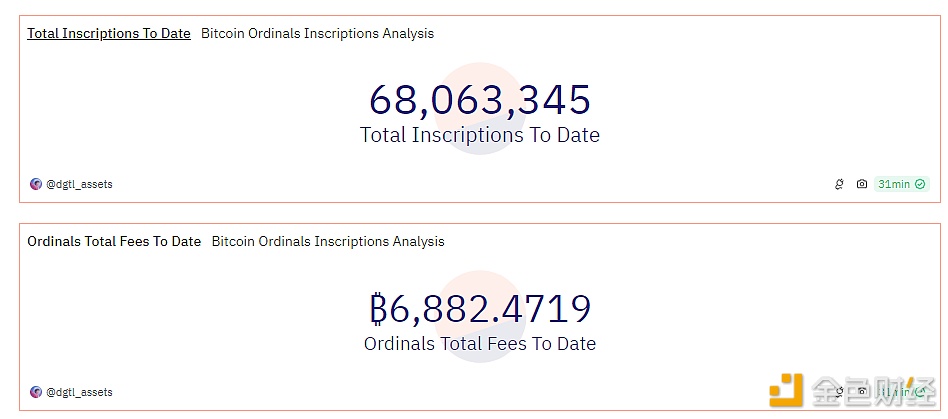Click the dgtl_assets avatar in Ordinals Fees panel
Viewport: 948px width, 419px height.
coord(36,392)
